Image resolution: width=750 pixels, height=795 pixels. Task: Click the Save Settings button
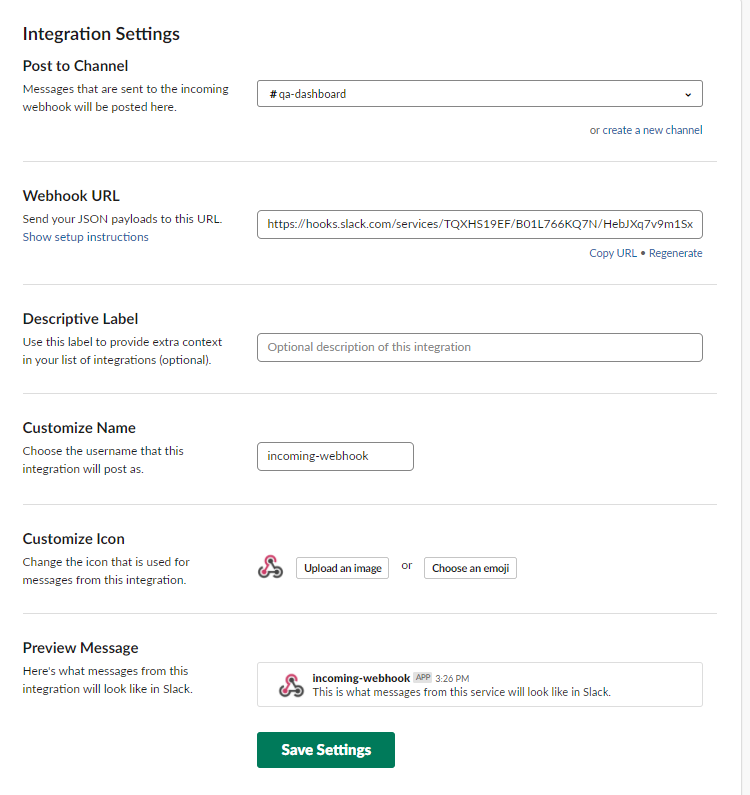[326, 750]
